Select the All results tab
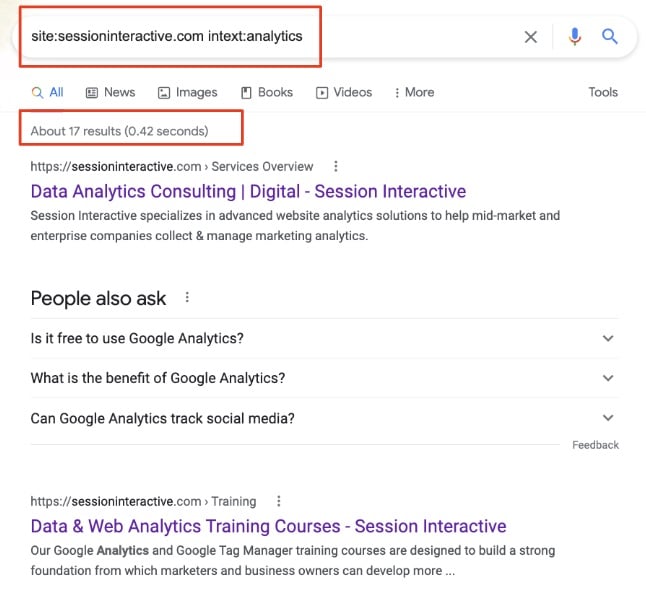The width and height of the screenshot is (646, 616). (x=47, y=92)
